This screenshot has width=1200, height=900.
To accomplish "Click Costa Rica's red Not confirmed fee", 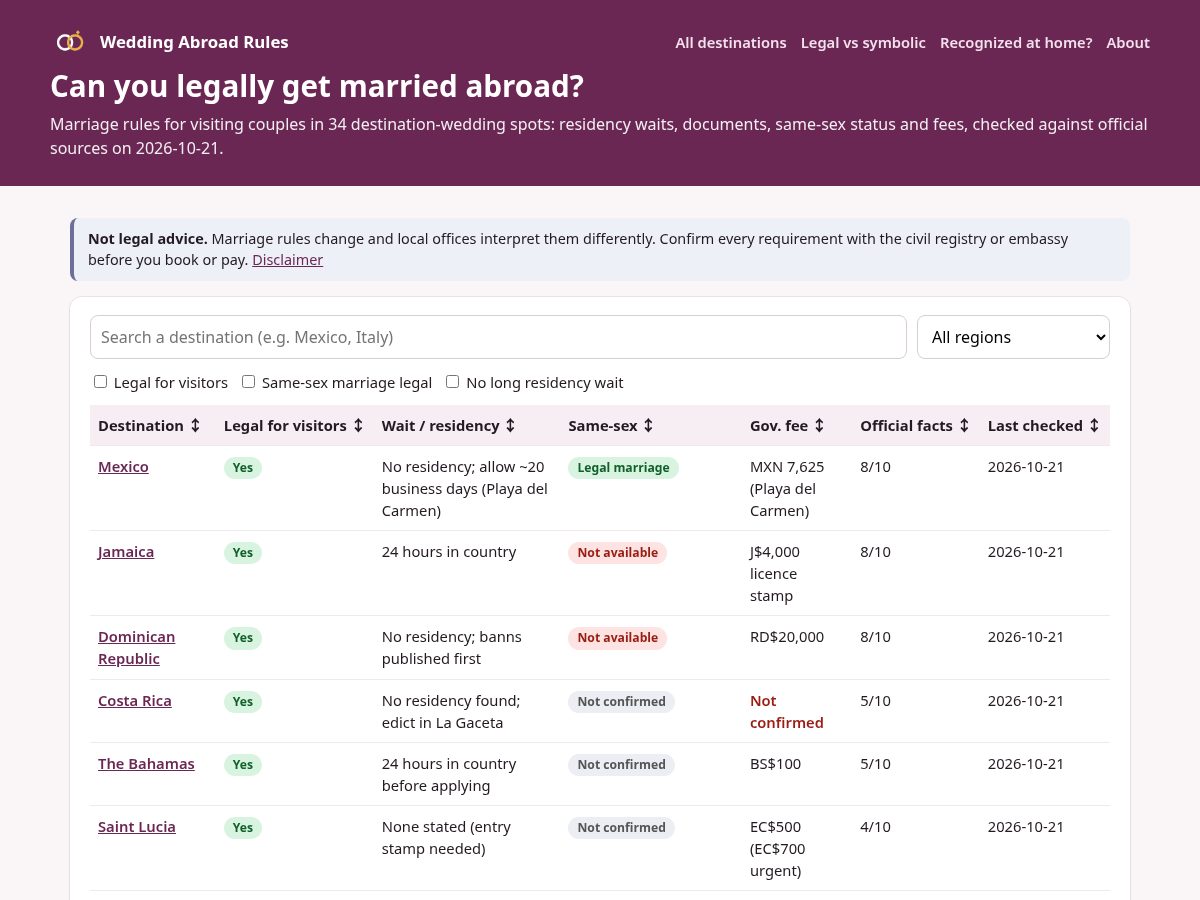I will (787, 712).
